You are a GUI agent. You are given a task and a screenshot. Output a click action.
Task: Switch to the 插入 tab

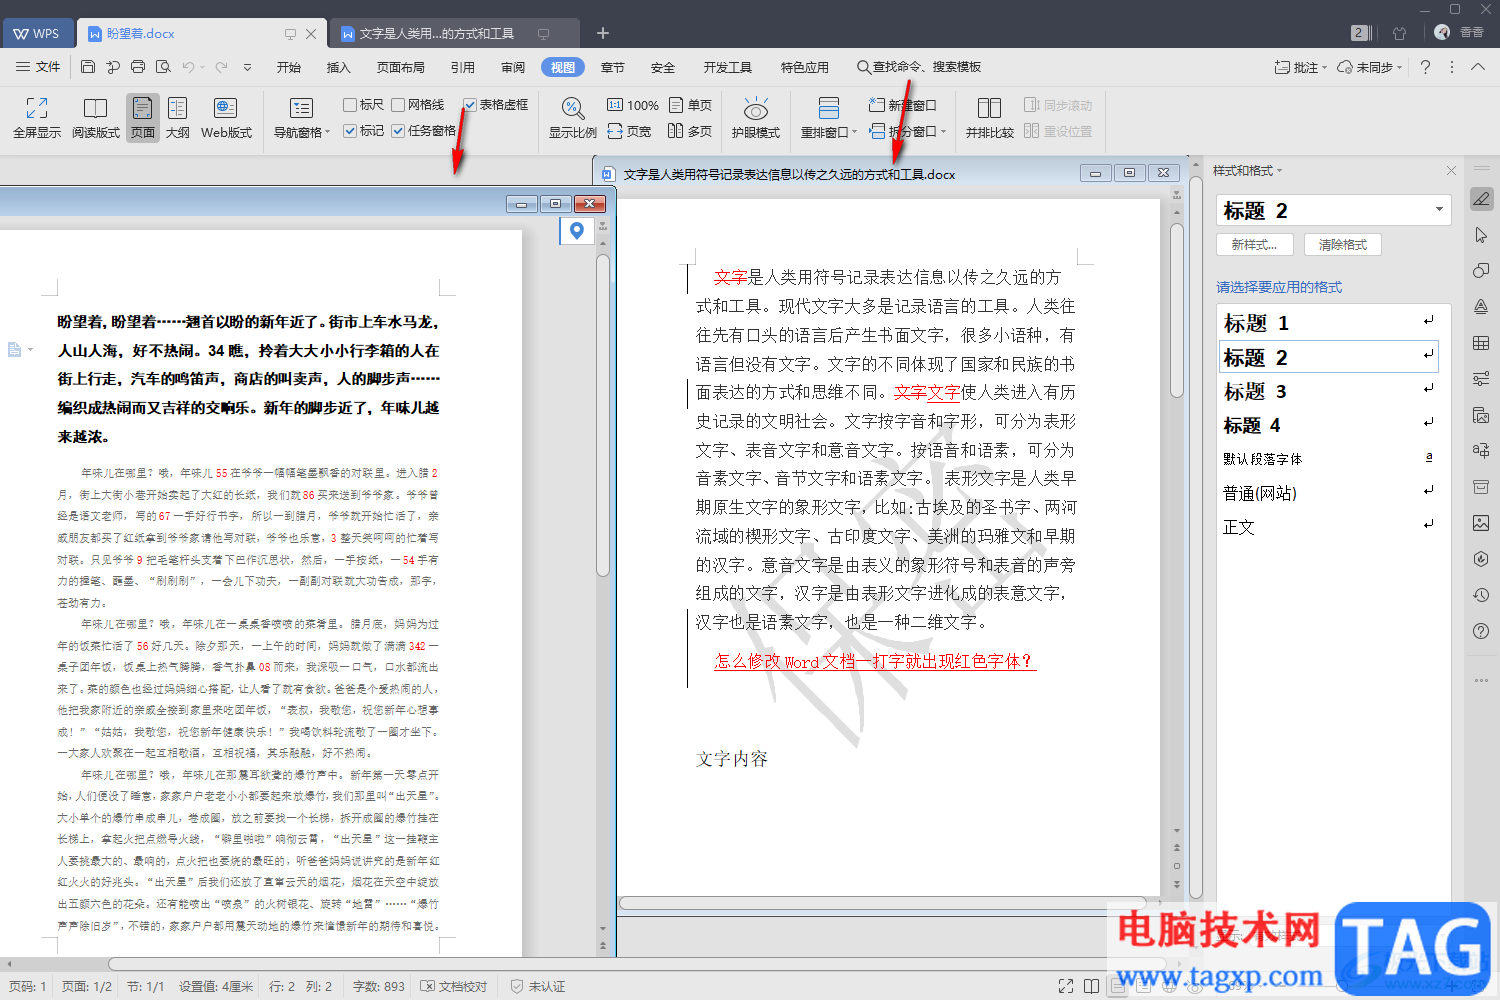[x=339, y=67]
